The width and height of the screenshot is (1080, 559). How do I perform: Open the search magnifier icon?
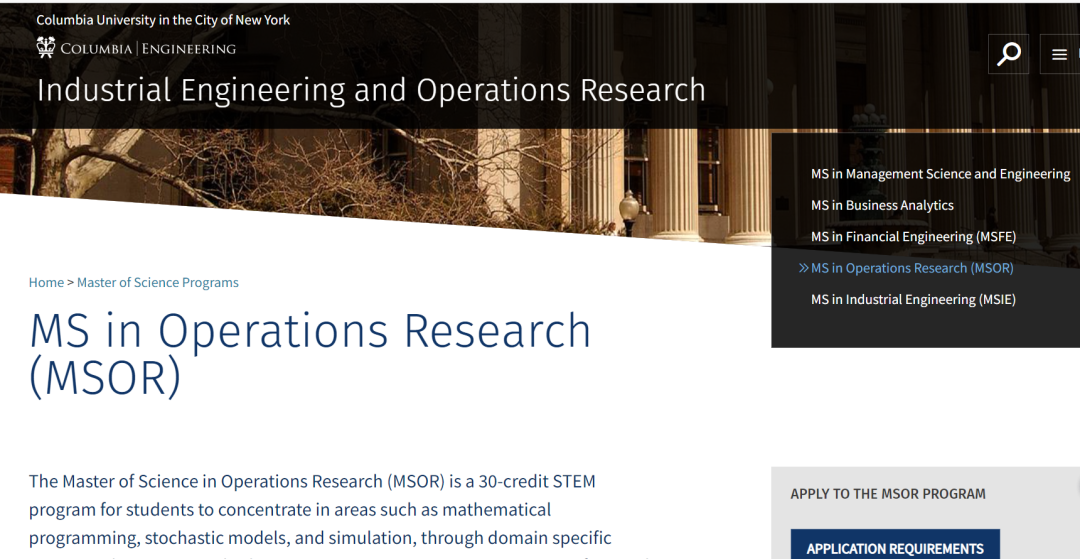point(1008,54)
